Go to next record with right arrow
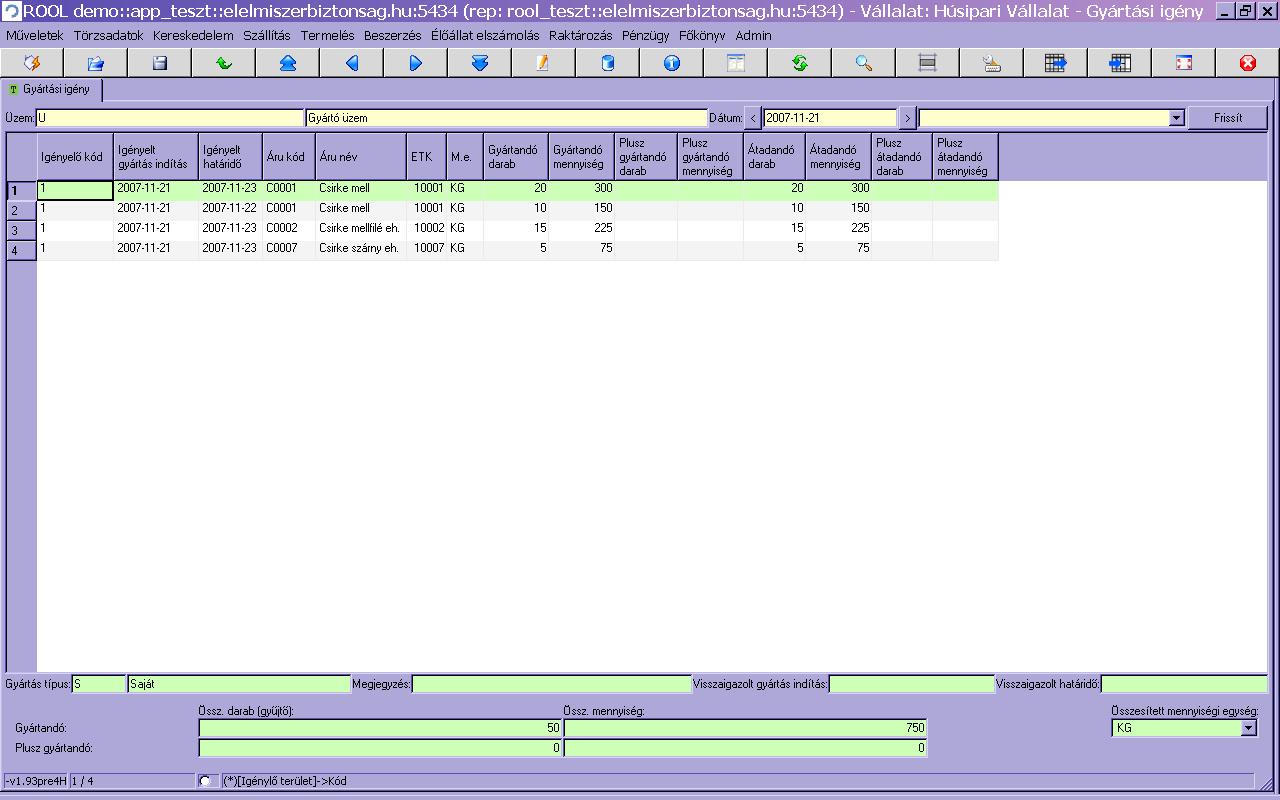Screen dimensions: 1280x800 [415, 63]
